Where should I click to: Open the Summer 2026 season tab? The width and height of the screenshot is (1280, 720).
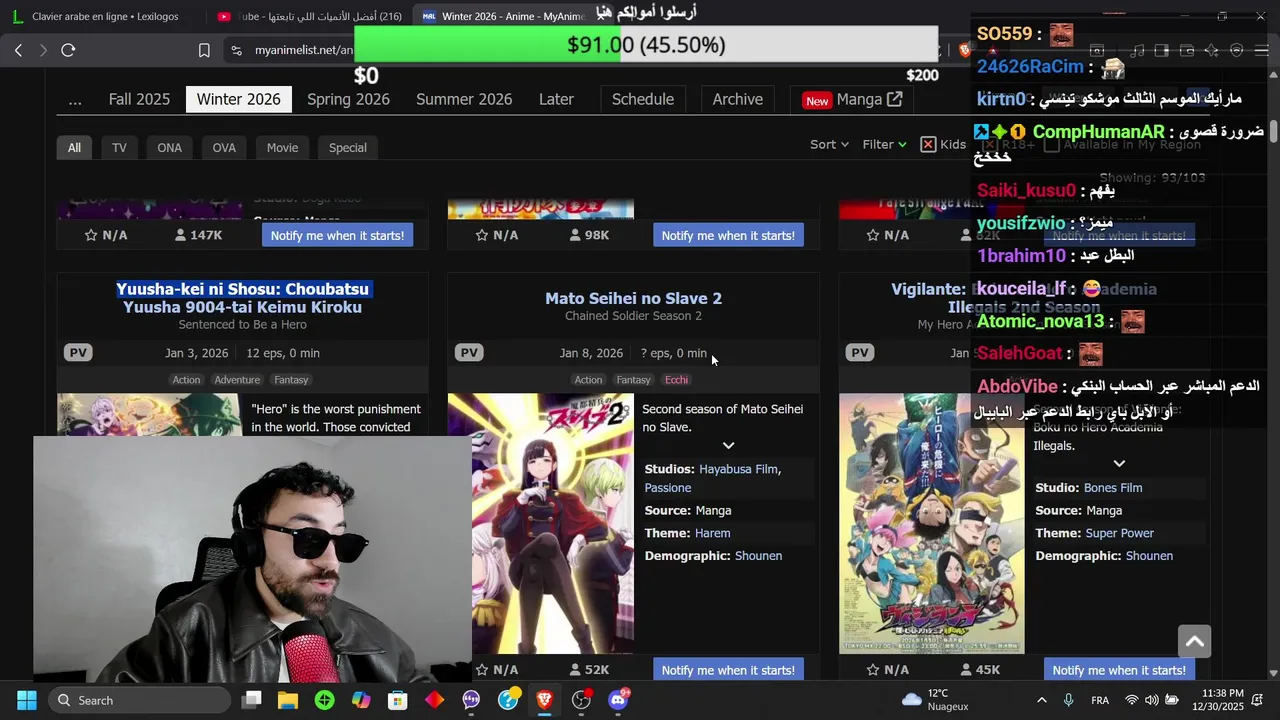click(x=464, y=99)
